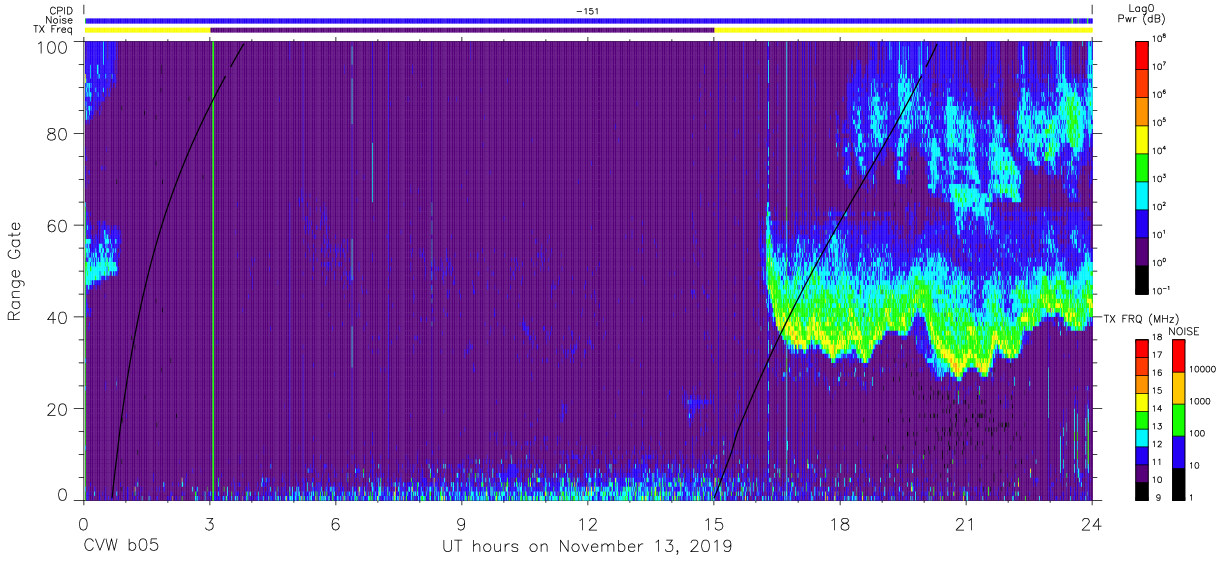This screenshot has width=1228, height=567.
Task: Click the '10000' label on NOISE legend
Action: click(x=1203, y=369)
